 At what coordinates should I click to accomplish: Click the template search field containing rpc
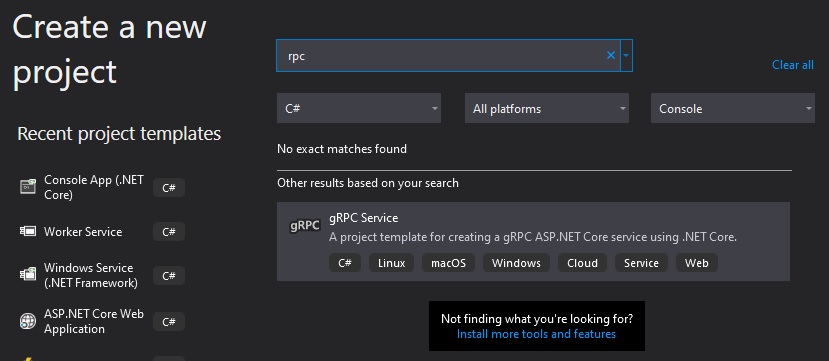448,55
